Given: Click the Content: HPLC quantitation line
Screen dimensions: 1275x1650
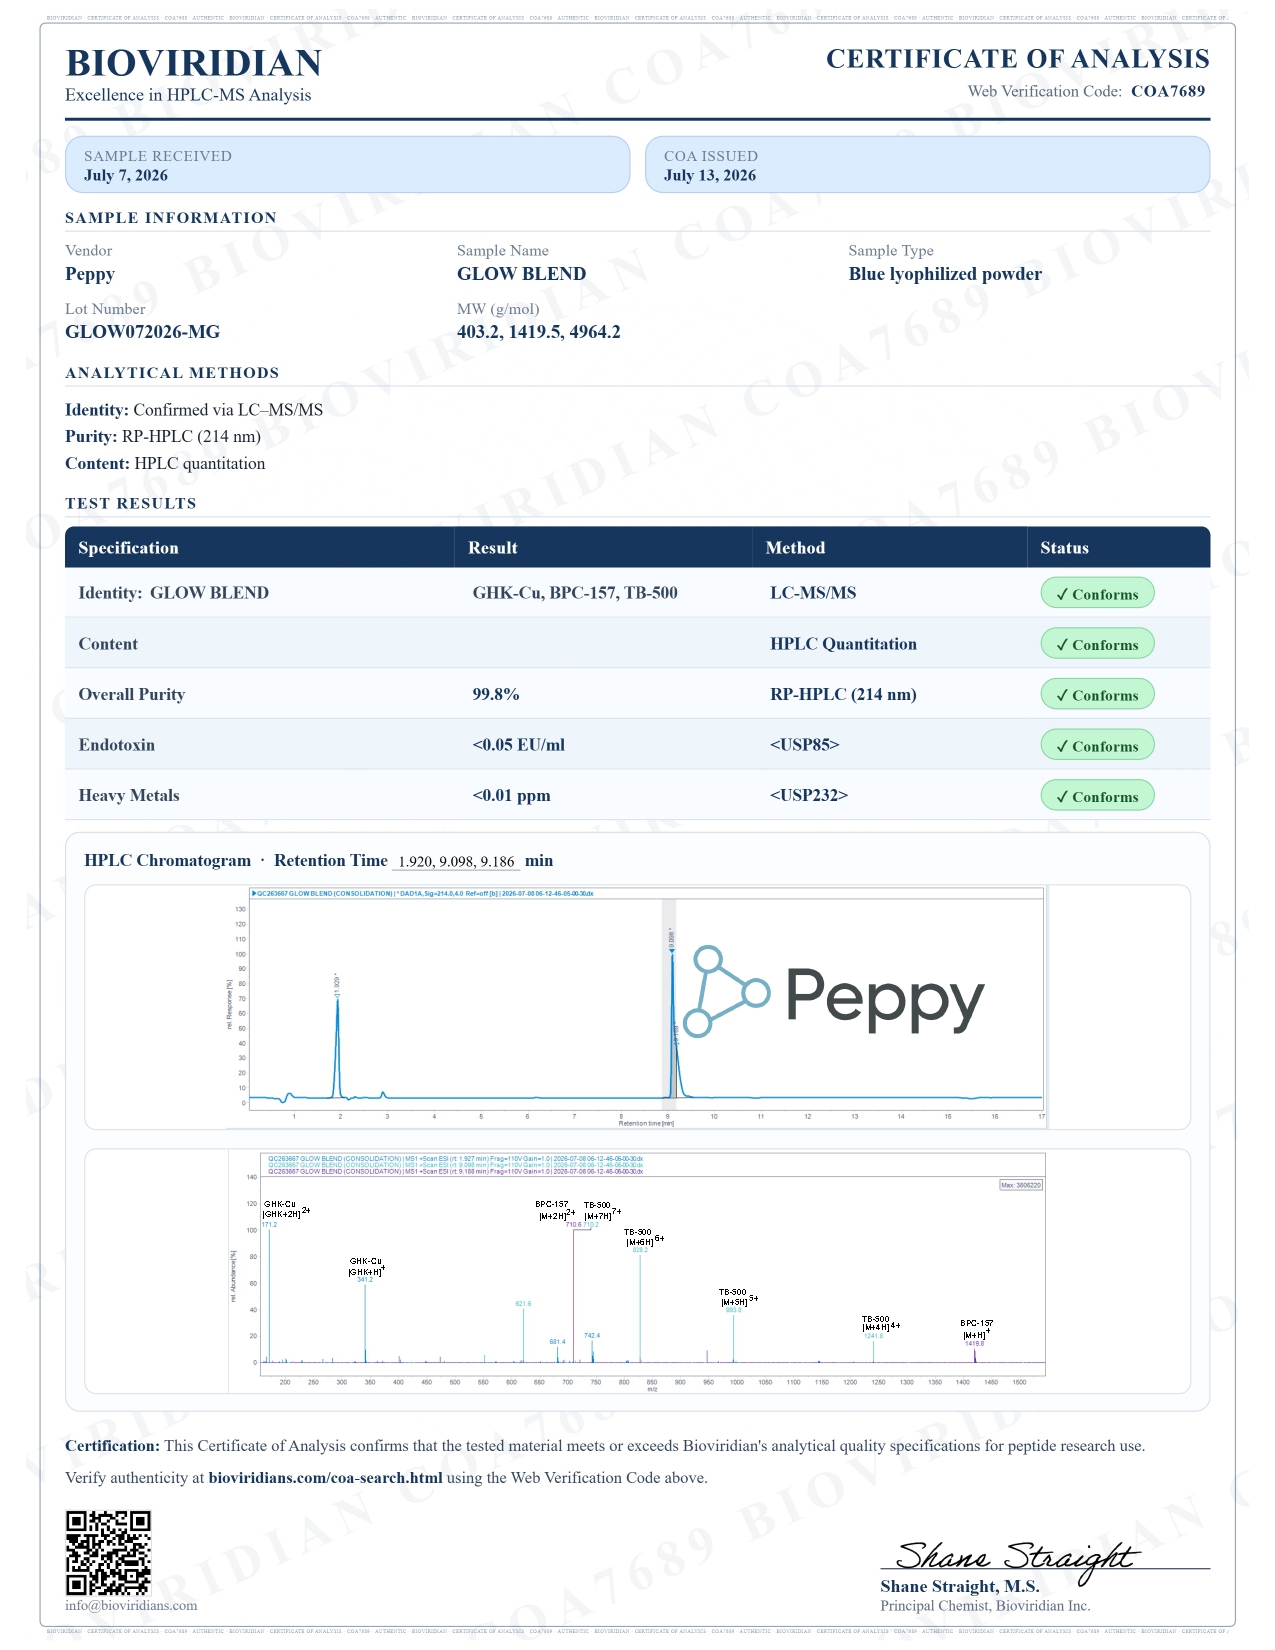Looking at the screenshot, I should point(165,464).
